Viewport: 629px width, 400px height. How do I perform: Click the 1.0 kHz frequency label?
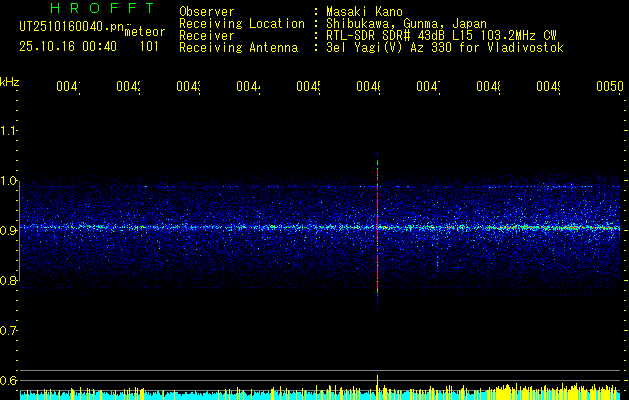pyautogui.click(x=8, y=181)
